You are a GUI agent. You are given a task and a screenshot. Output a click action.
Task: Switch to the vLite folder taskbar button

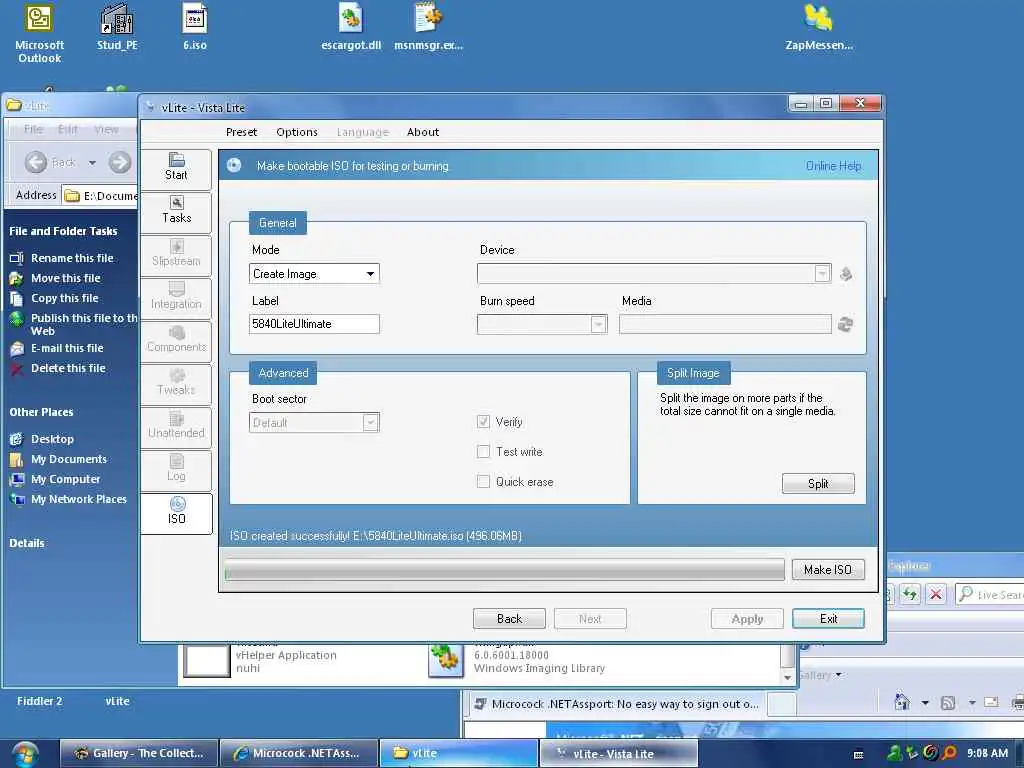tap(458, 753)
